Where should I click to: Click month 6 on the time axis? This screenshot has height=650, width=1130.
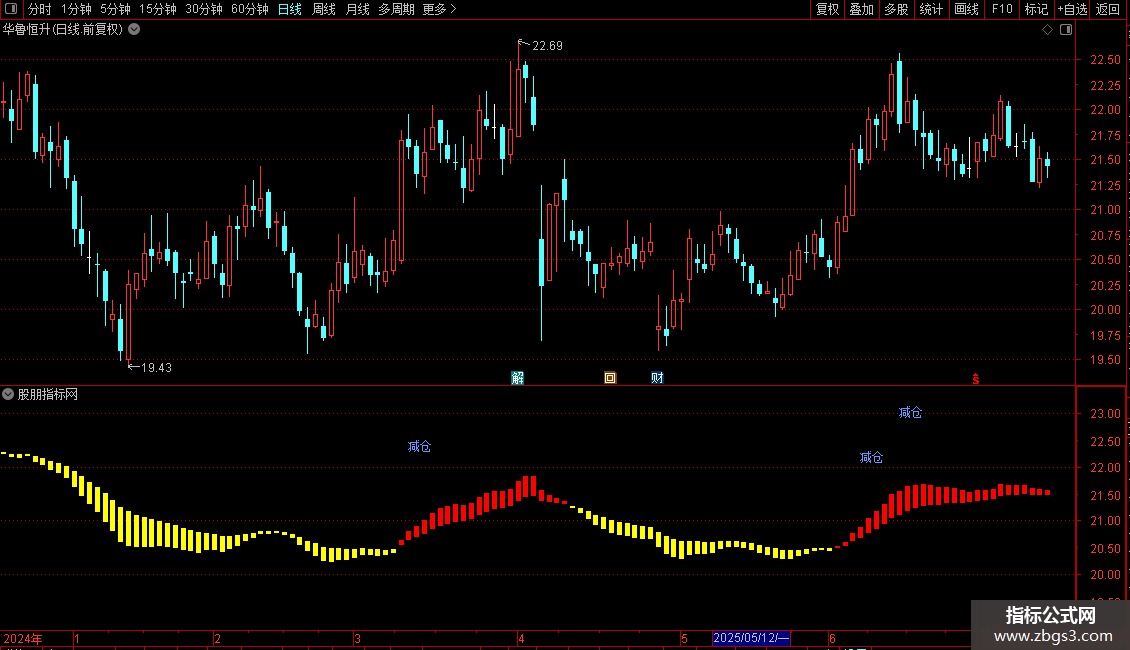832,639
